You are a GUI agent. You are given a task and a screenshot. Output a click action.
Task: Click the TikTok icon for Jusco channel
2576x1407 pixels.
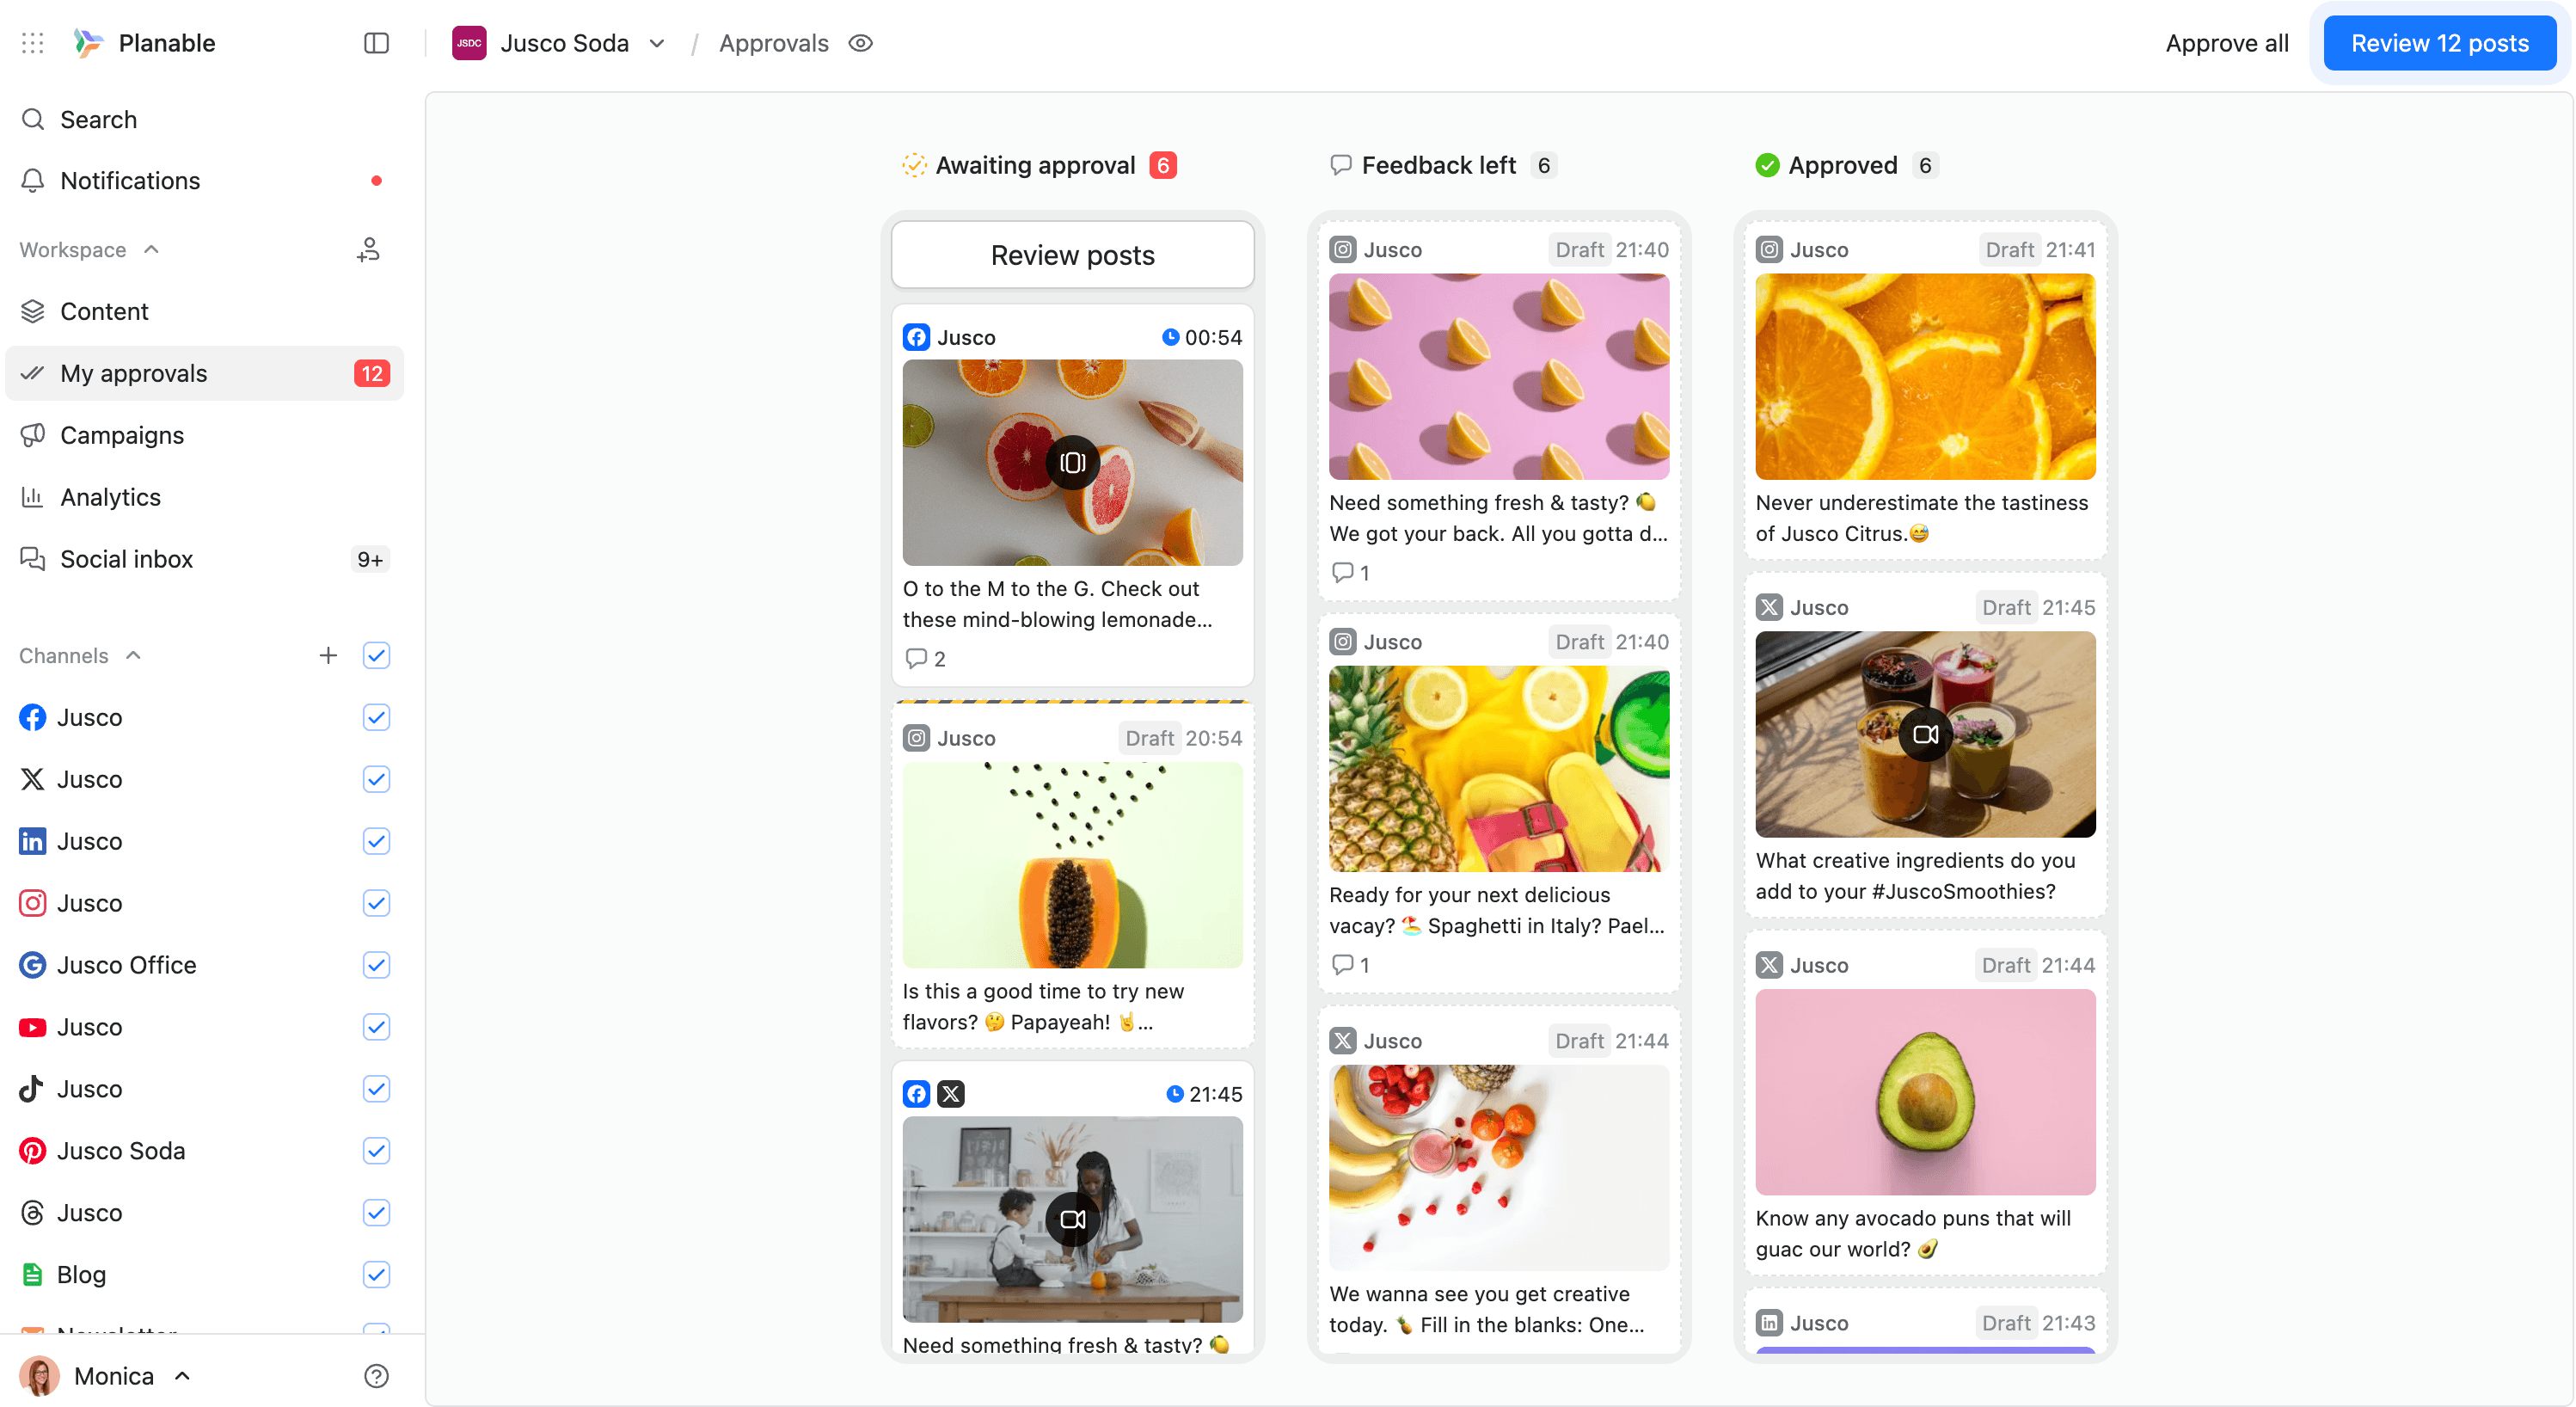click(33, 1090)
